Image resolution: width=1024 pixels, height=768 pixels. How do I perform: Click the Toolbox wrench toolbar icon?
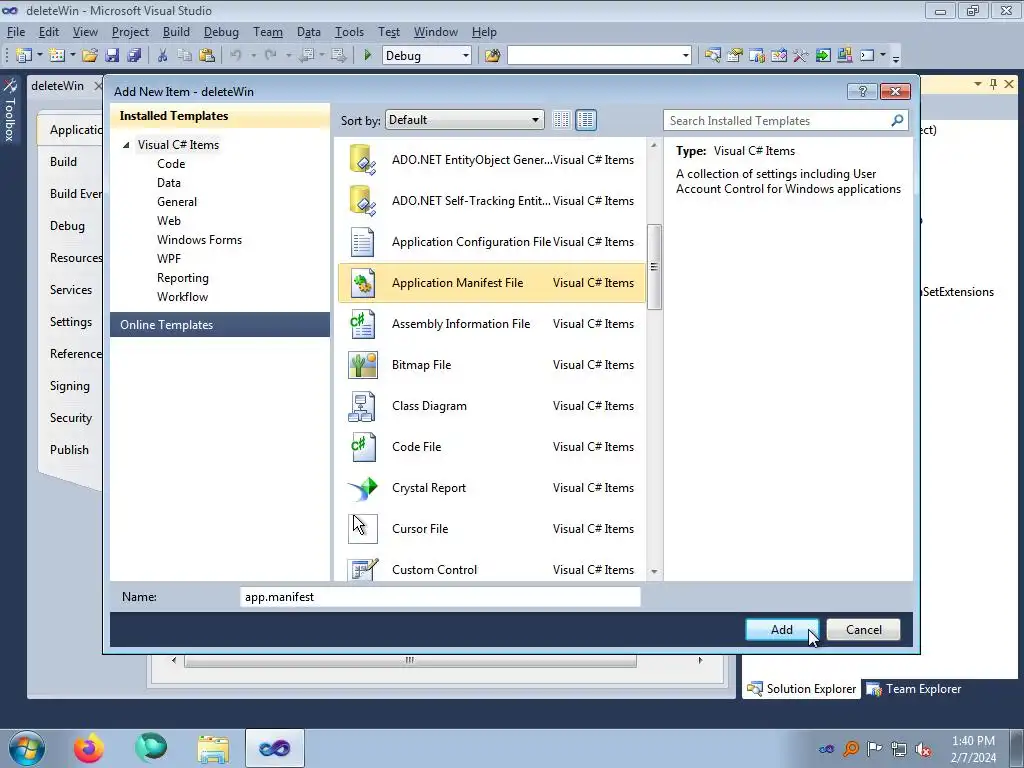point(801,56)
